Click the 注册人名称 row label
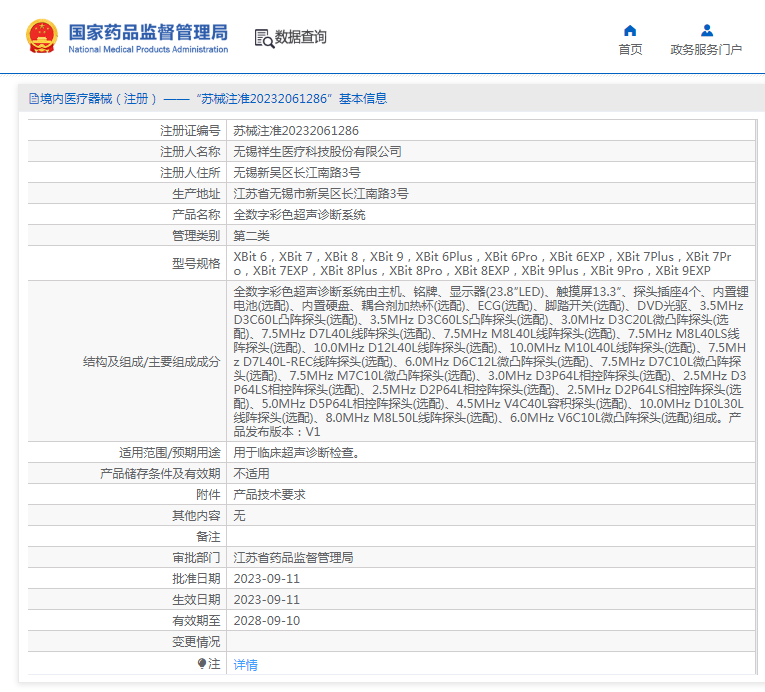The width and height of the screenshot is (765, 692). [190, 152]
